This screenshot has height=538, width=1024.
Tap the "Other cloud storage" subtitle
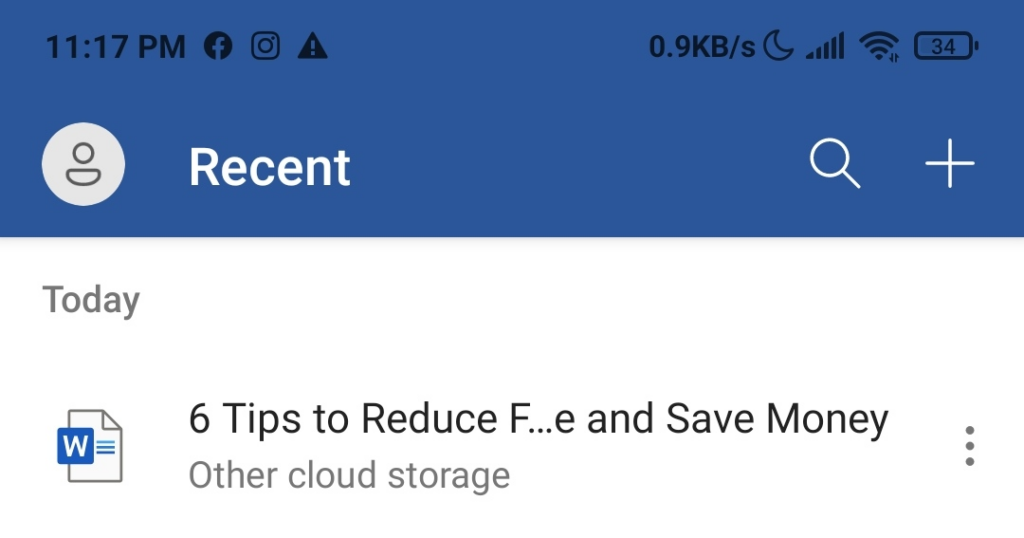click(x=349, y=475)
